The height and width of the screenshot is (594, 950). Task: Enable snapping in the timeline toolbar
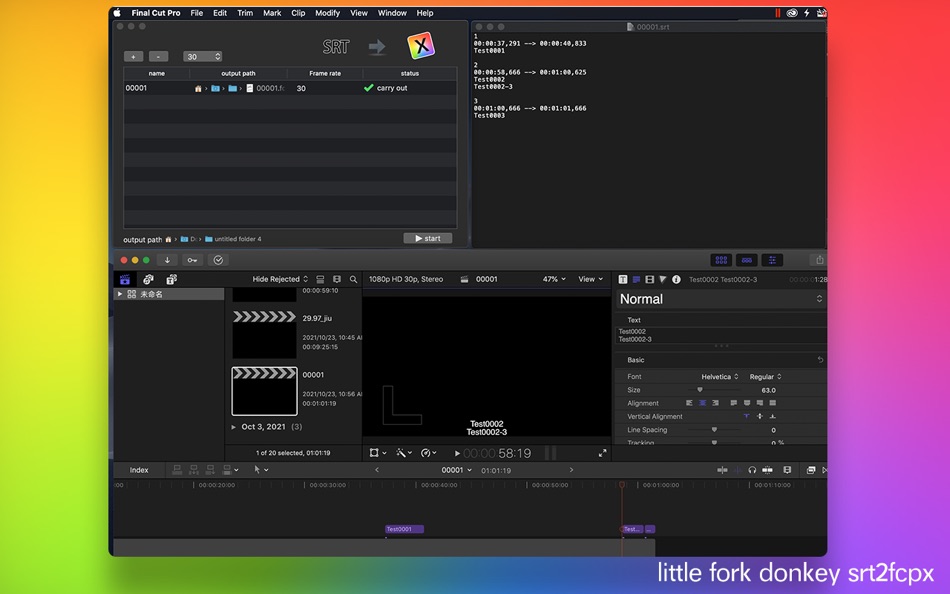(x=722, y=470)
